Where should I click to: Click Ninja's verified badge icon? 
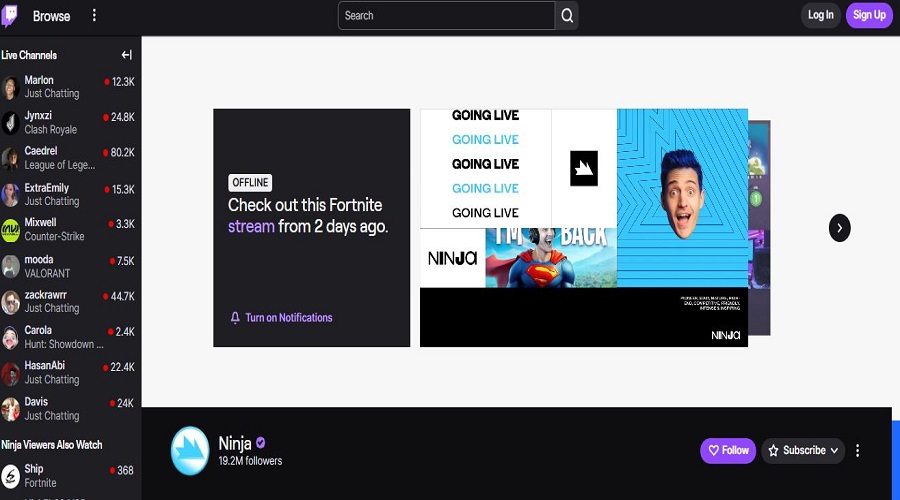[261, 443]
